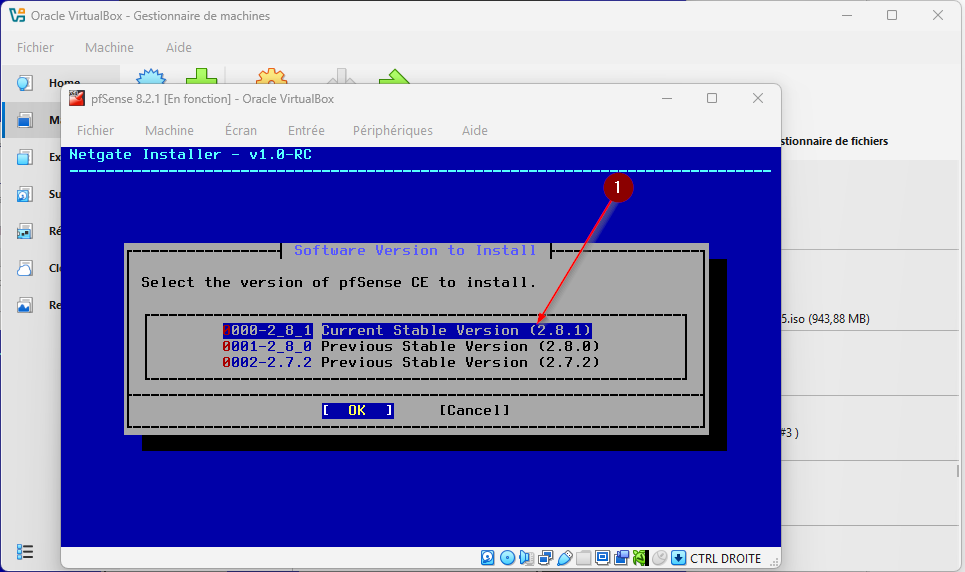
Task: Click the USB devices status icon
Action: pyautogui.click(x=564, y=558)
